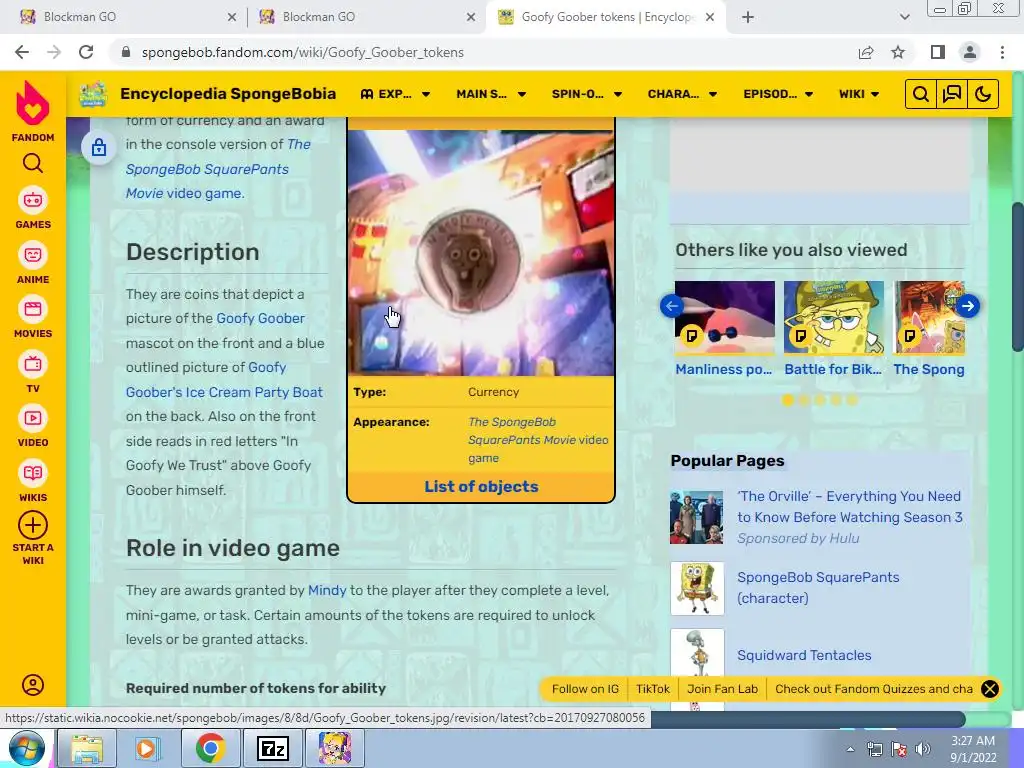Screen dimensions: 1024x768
Task: Open Squidward Tentacles popular page
Action: (x=804, y=655)
